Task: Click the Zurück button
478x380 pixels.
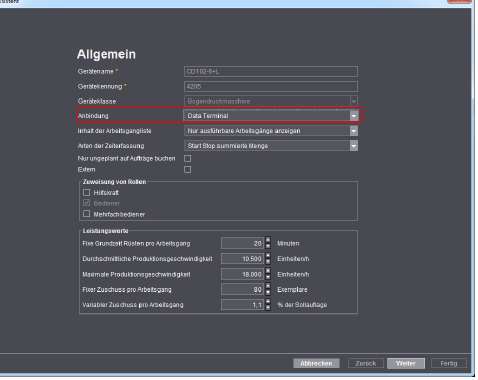Action: pos(366,363)
